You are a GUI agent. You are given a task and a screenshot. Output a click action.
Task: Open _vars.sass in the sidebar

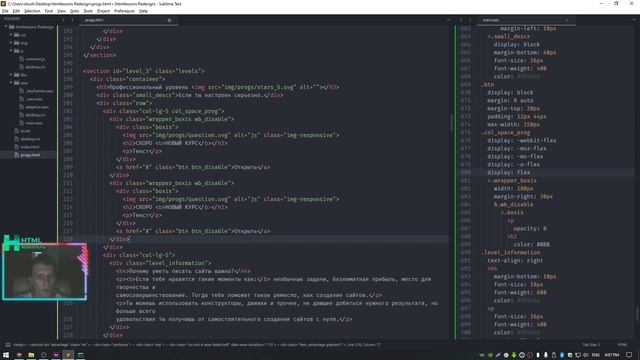[34, 99]
